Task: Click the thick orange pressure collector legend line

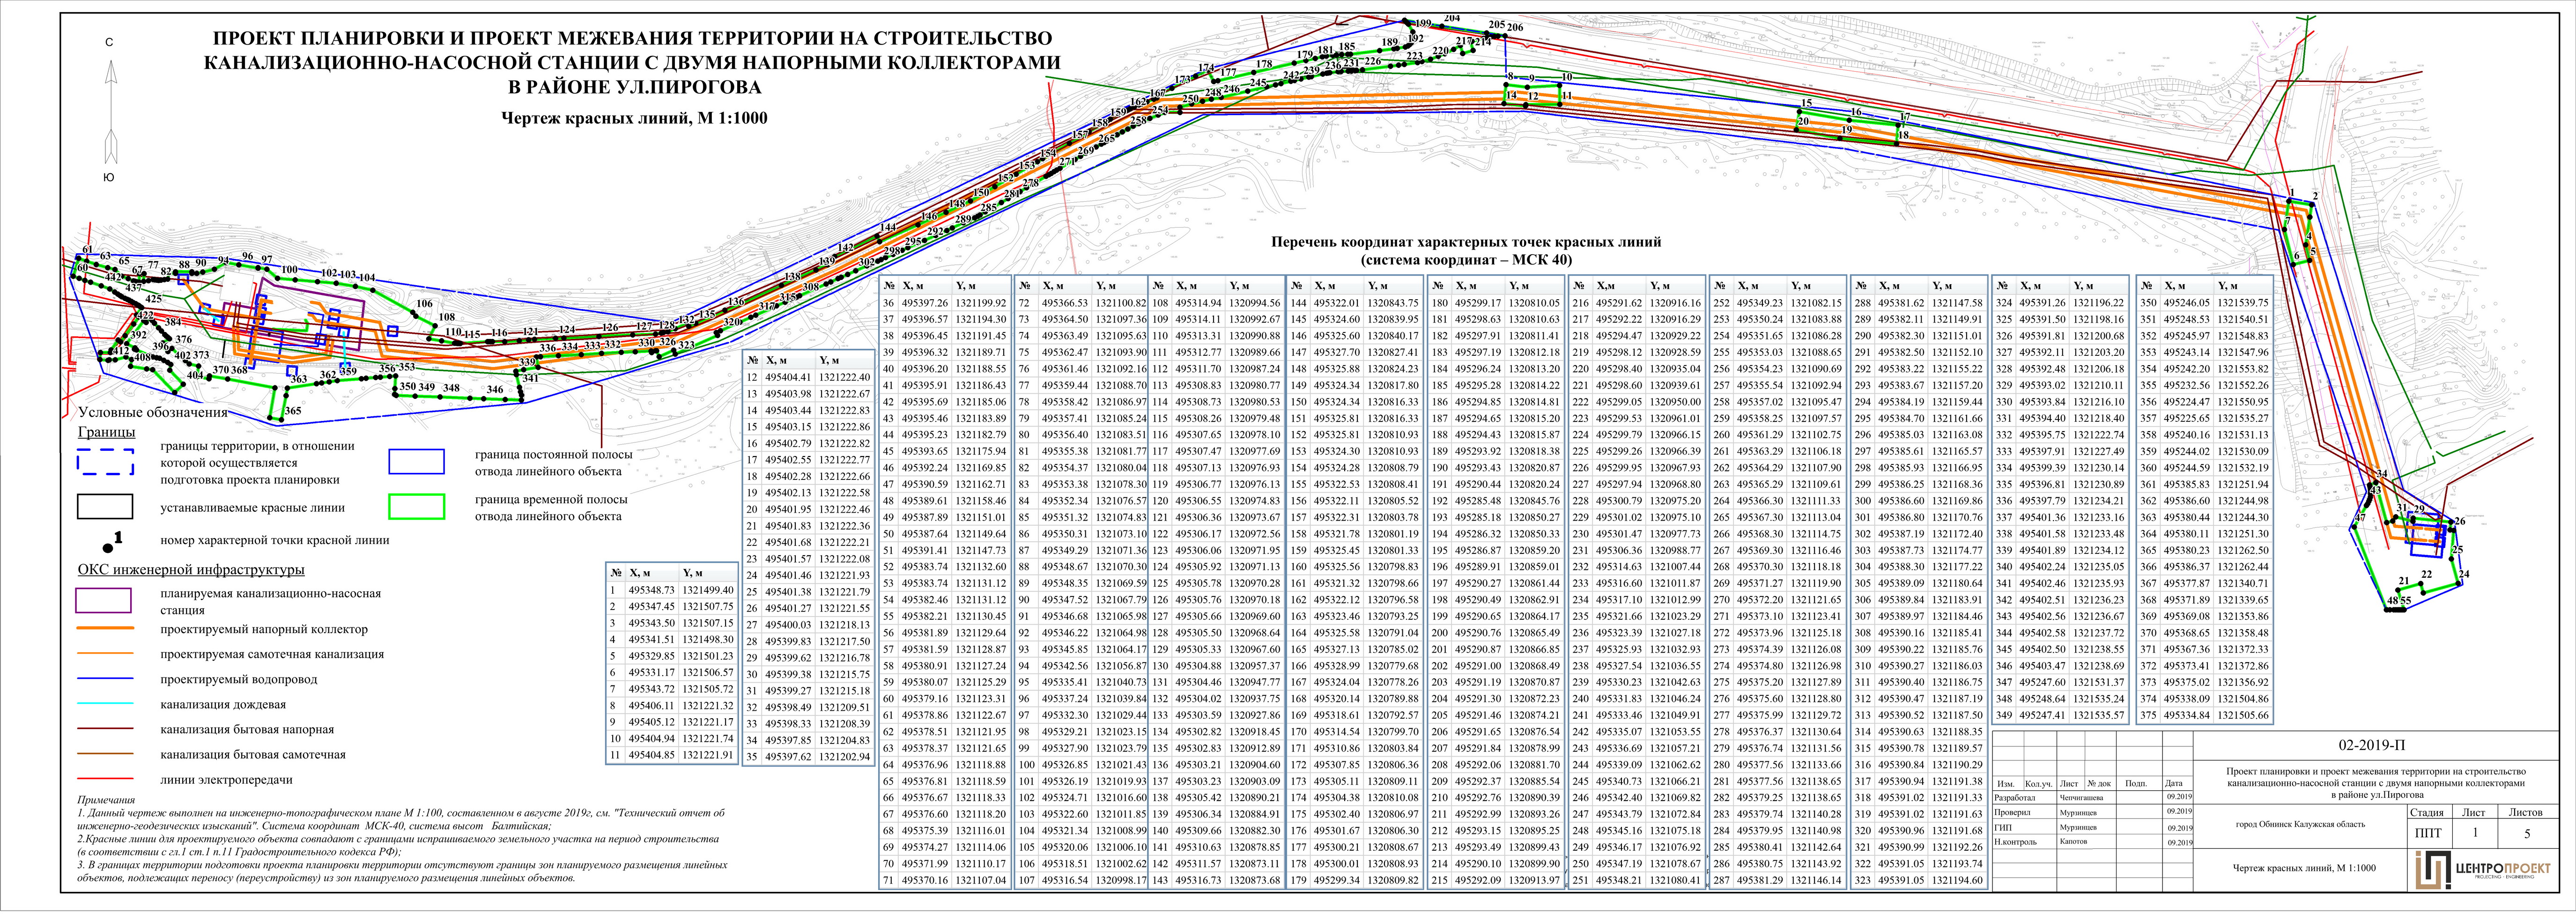Action: (x=104, y=629)
